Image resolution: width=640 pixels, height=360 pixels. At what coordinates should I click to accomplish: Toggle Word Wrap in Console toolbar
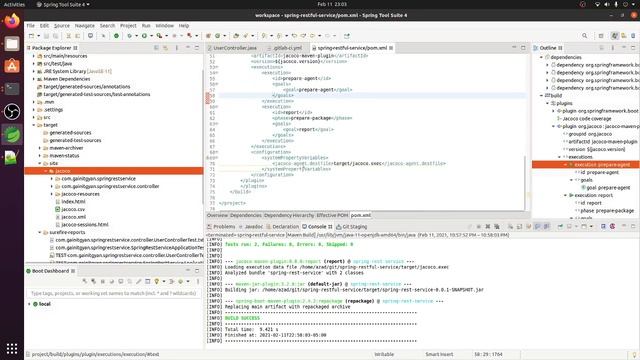click(529, 227)
